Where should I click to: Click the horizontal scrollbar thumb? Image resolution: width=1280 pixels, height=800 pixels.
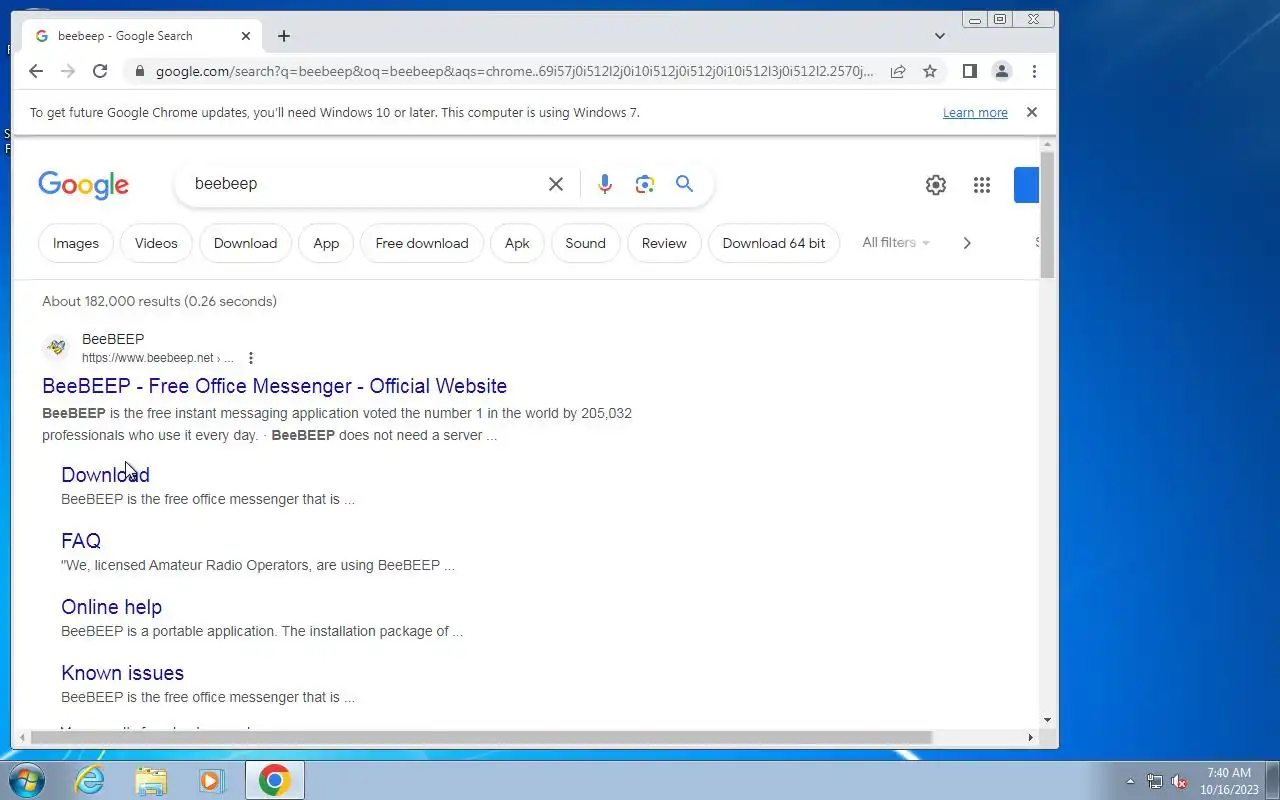(x=481, y=738)
